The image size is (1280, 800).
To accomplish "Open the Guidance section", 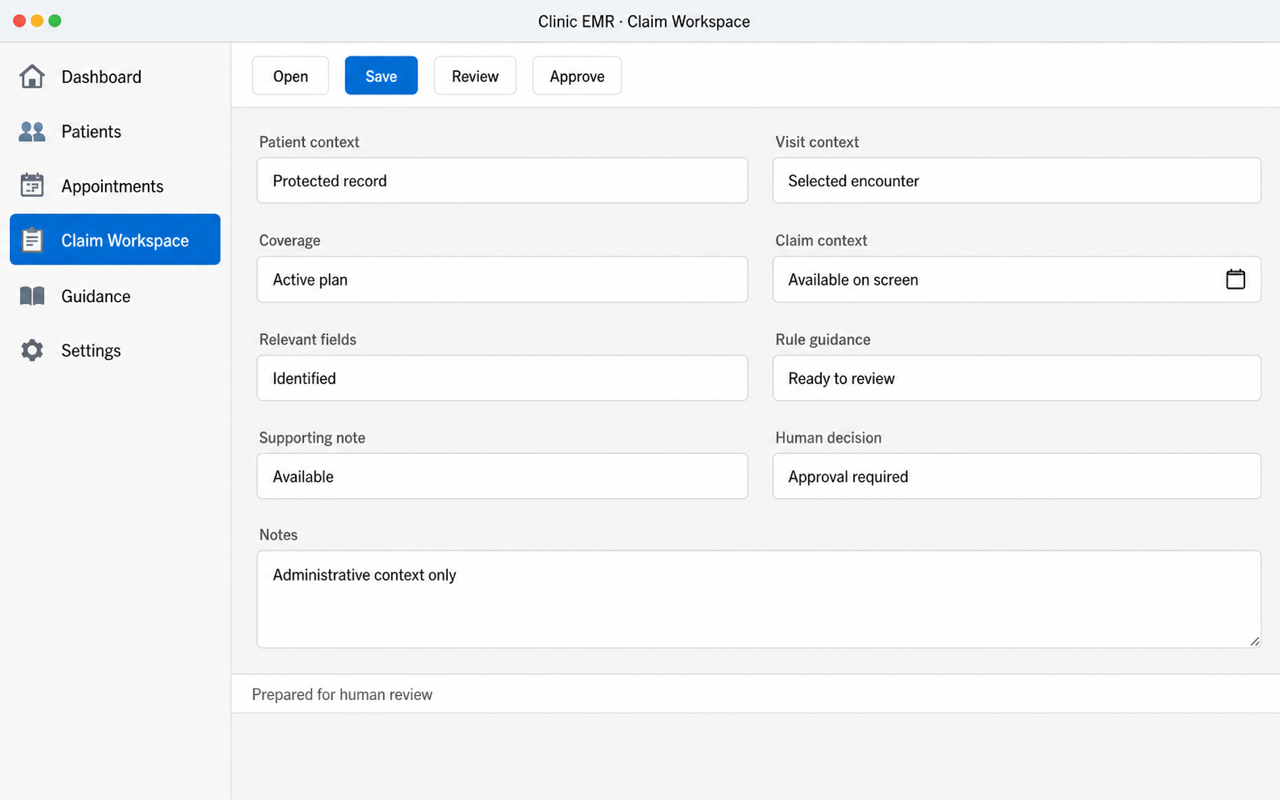I will coord(115,296).
